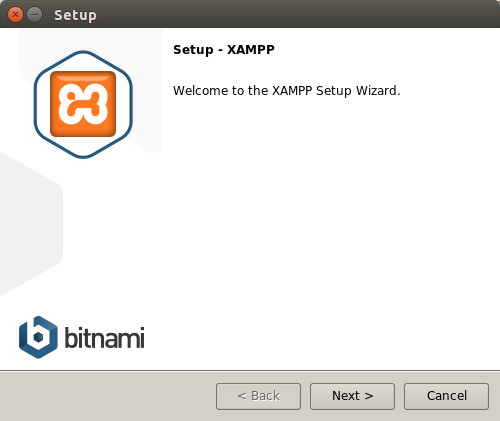This screenshot has height=421, width=500.
Task: Click the "Setup - XAMPP" heading
Action: [x=224, y=50]
